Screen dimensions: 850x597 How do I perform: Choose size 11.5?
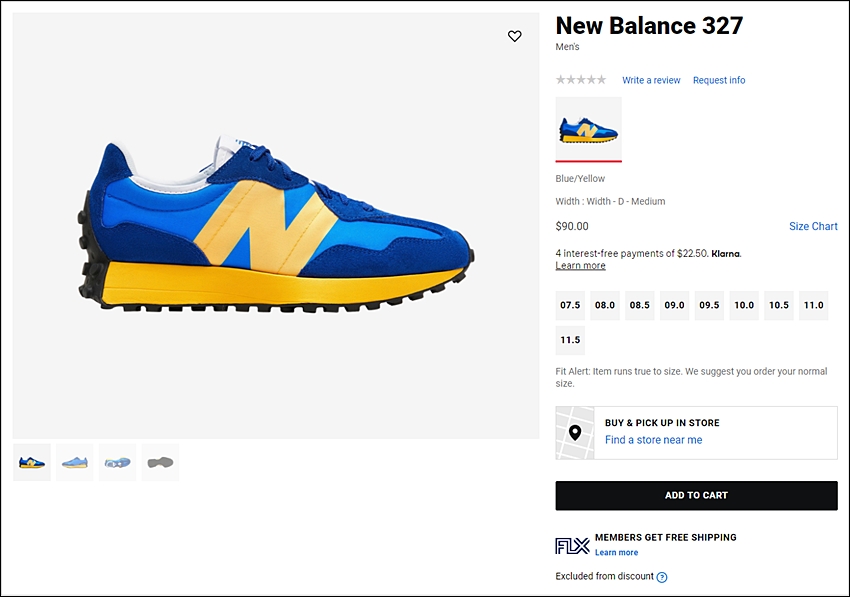click(x=571, y=340)
